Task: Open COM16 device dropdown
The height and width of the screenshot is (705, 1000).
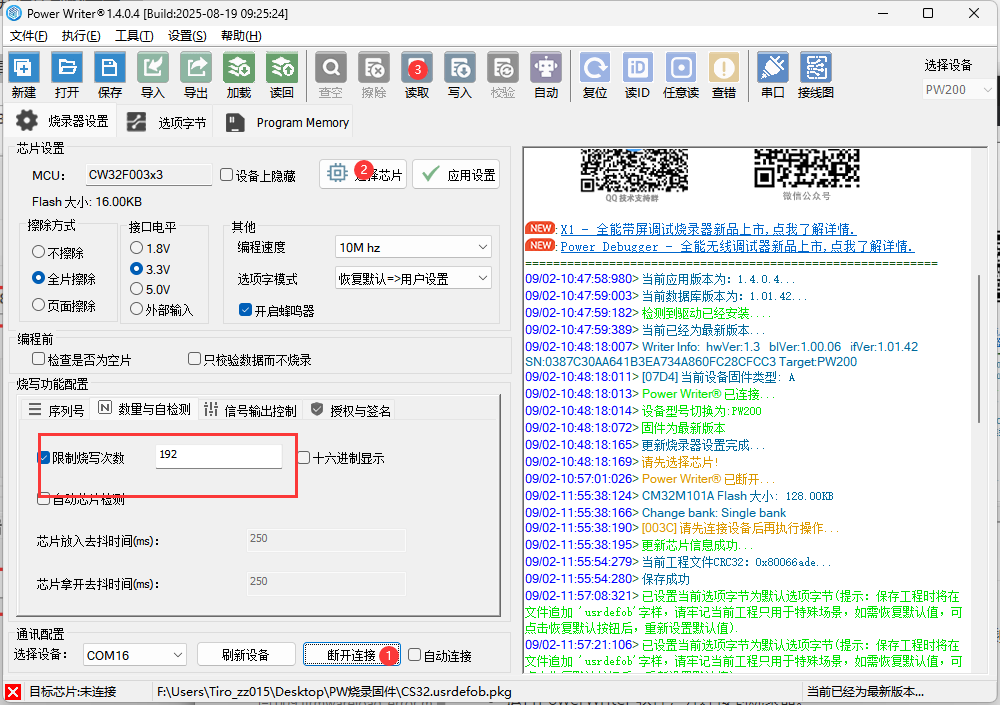Action: coord(135,655)
